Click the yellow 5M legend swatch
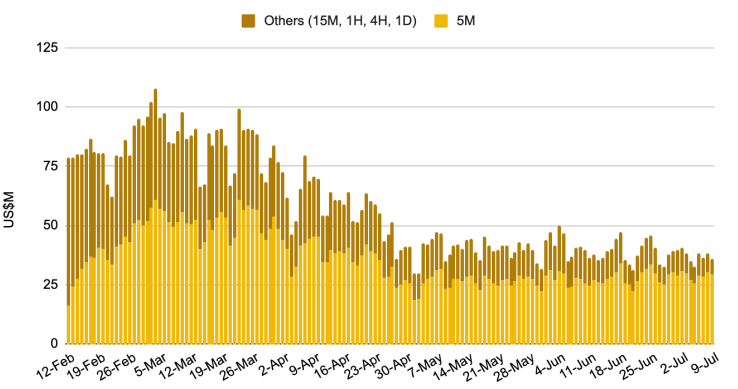Image resolution: width=738 pixels, height=389 pixels. click(x=441, y=21)
